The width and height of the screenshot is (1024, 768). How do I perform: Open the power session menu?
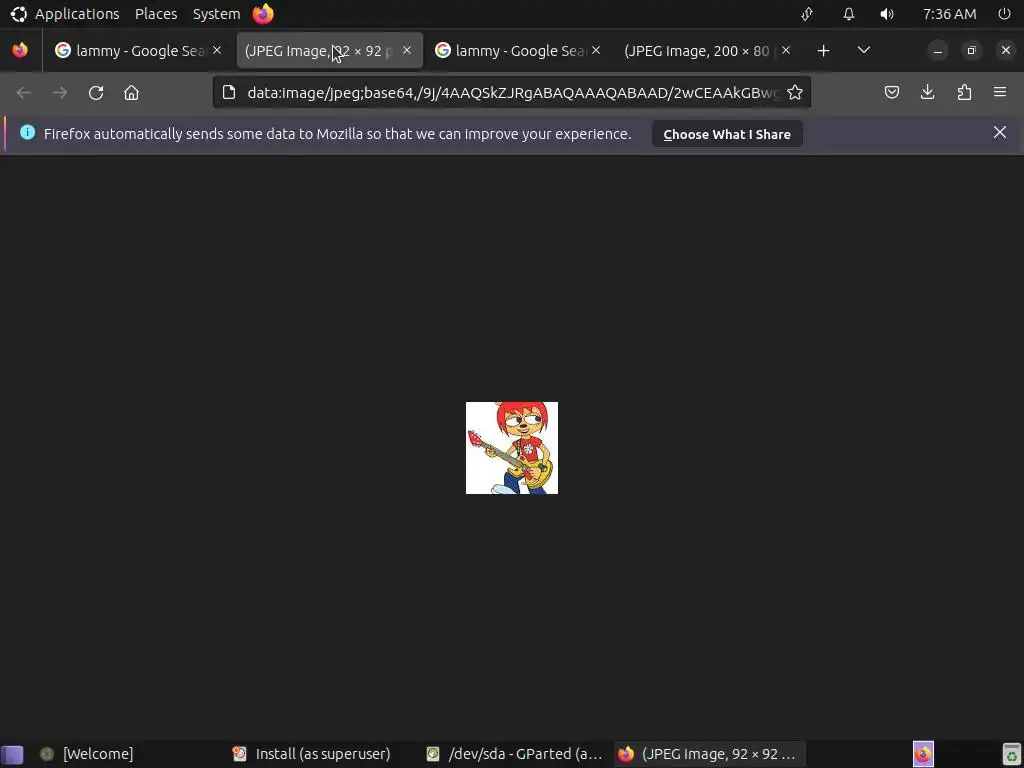[x=1004, y=14]
